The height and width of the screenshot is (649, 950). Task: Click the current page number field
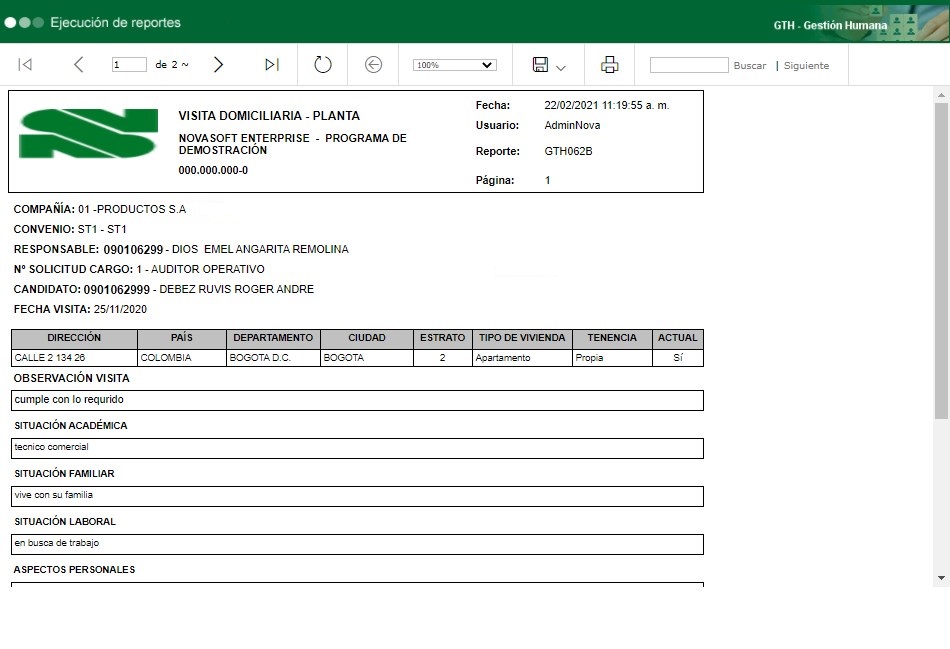(129, 65)
